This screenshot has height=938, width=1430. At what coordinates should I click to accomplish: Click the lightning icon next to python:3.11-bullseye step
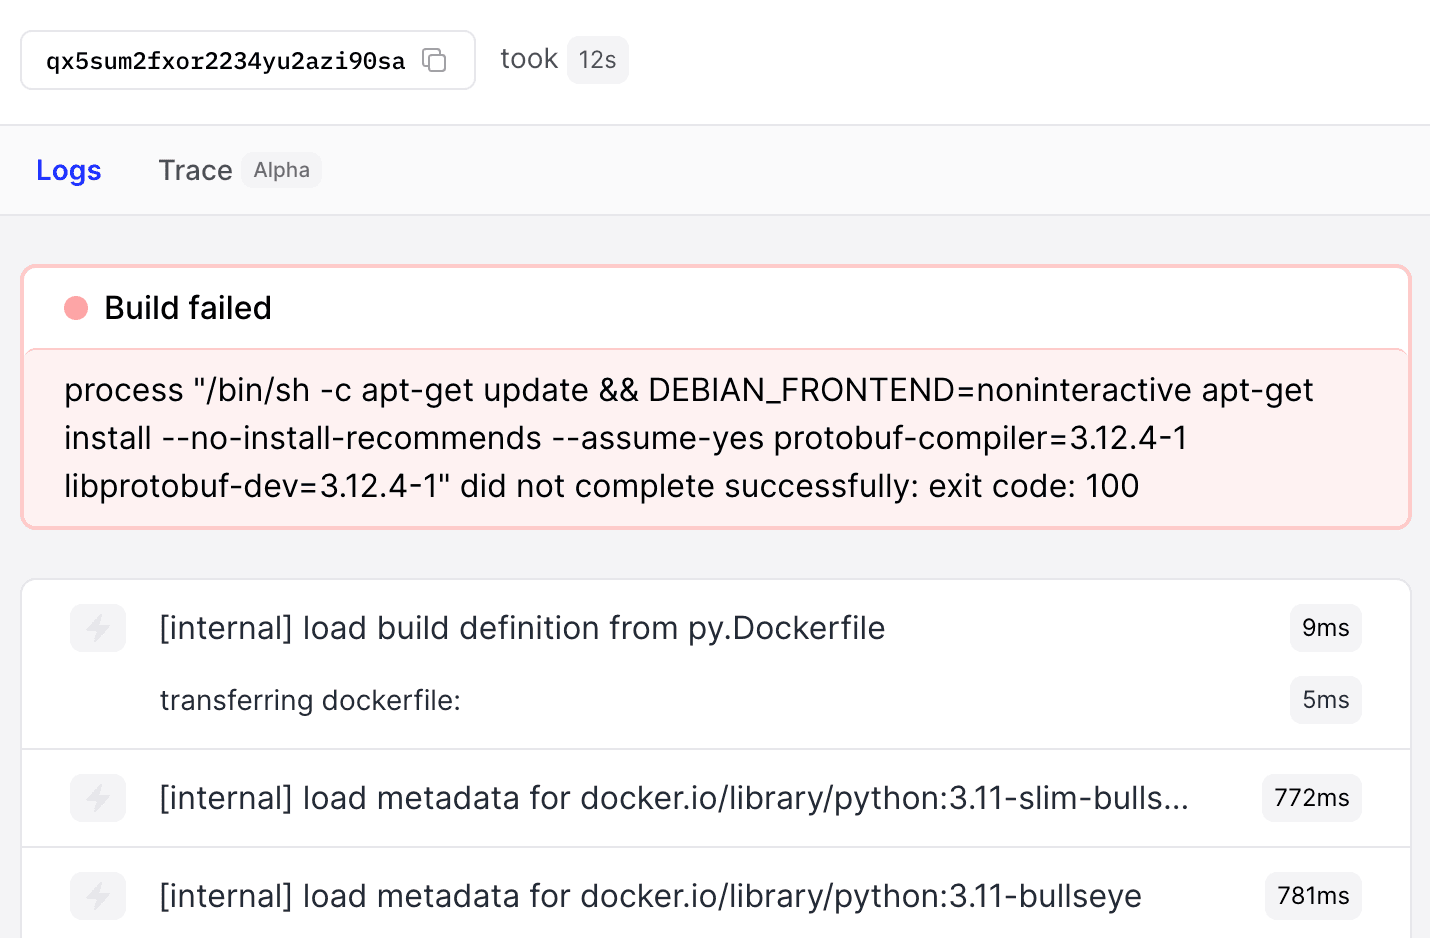point(97,896)
